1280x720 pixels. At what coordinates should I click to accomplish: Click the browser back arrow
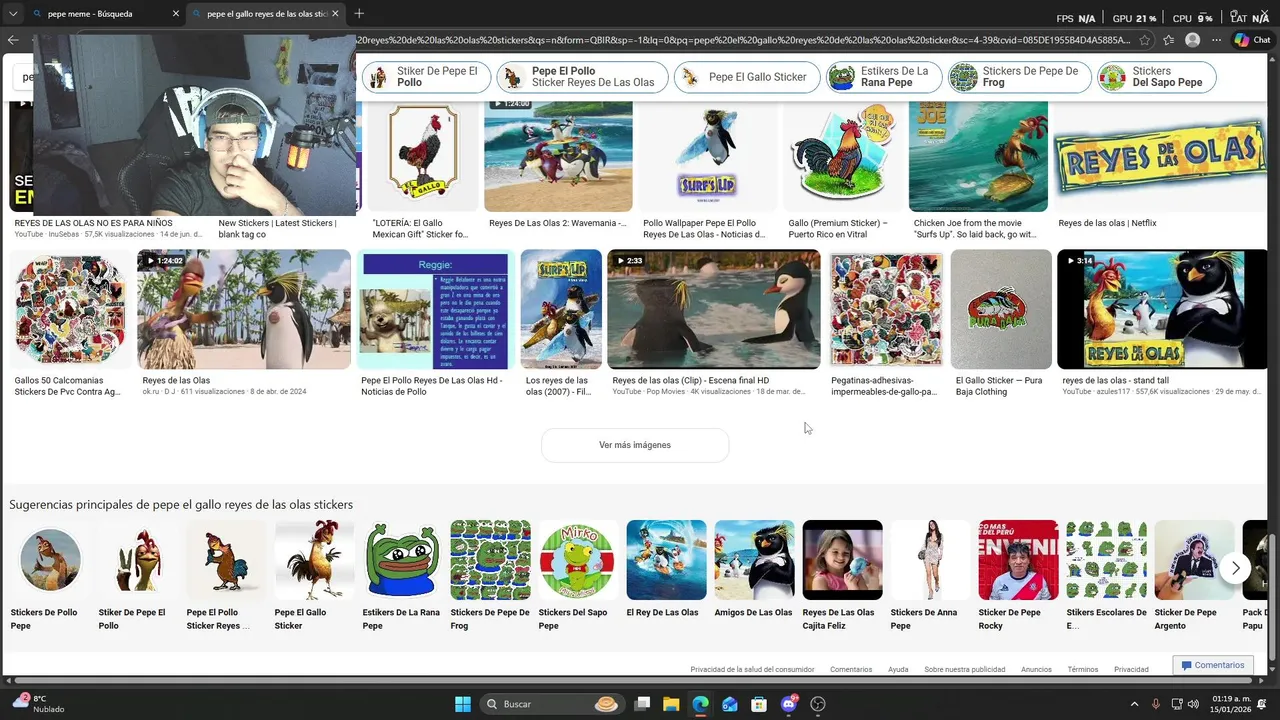click(x=12, y=40)
